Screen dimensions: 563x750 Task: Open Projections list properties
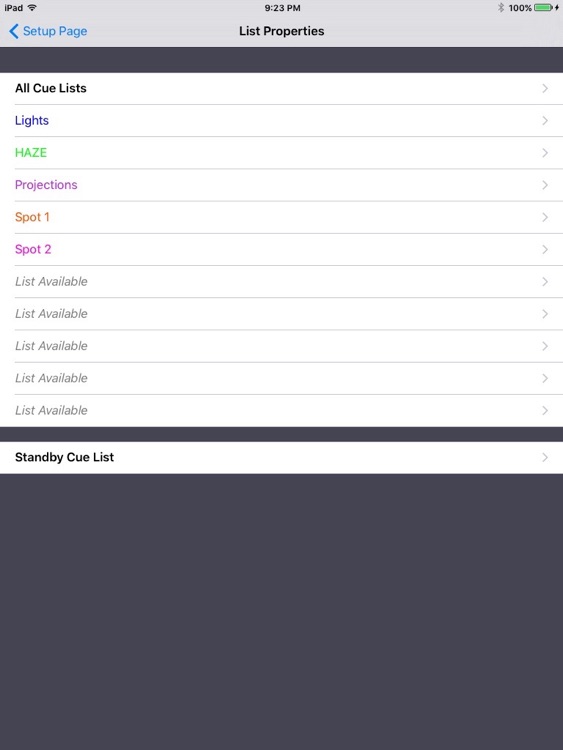click(x=281, y=185)
